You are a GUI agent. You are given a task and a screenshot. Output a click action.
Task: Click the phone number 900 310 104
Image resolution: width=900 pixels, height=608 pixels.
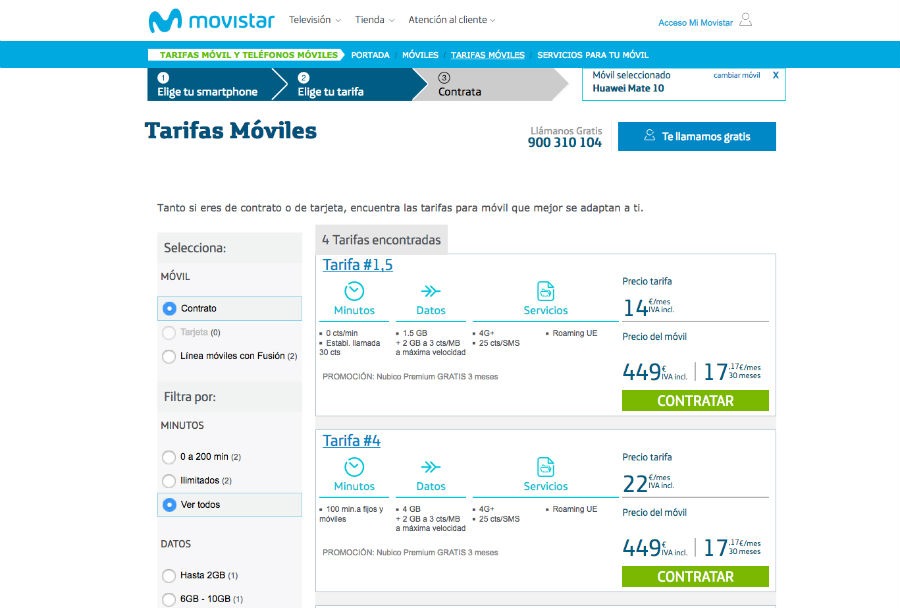coord(565,142)
